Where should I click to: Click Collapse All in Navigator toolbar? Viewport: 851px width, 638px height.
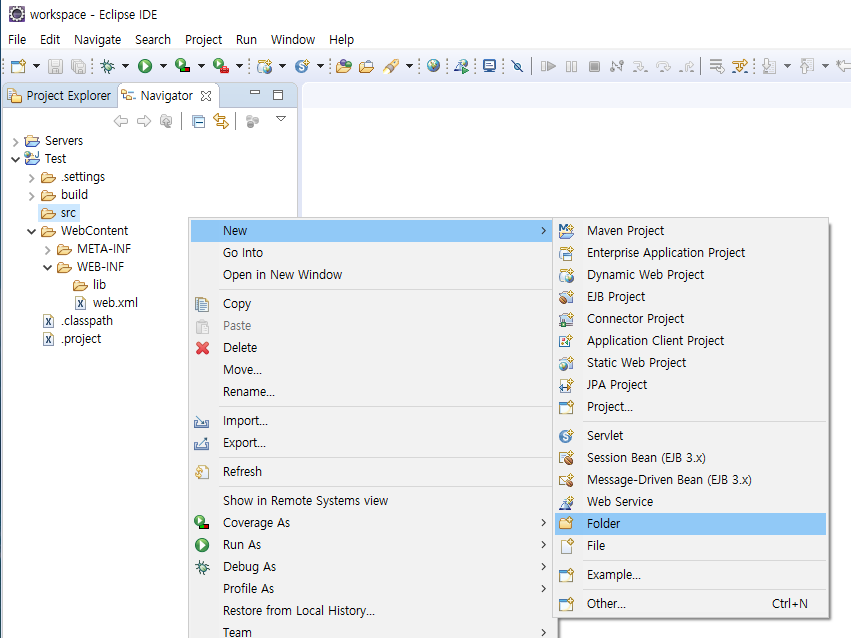pos(199,122)
